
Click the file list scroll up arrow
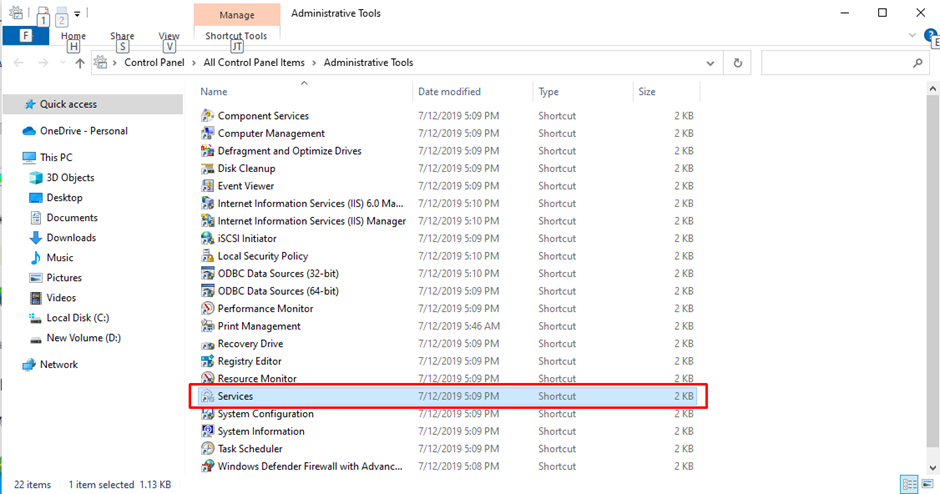pyautogui.click(x=933, y=89)
